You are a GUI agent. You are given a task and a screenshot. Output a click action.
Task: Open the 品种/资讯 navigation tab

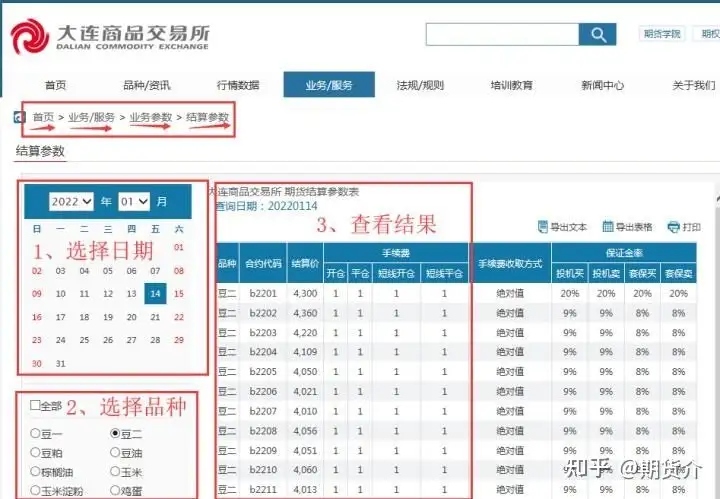pos(146,85)
